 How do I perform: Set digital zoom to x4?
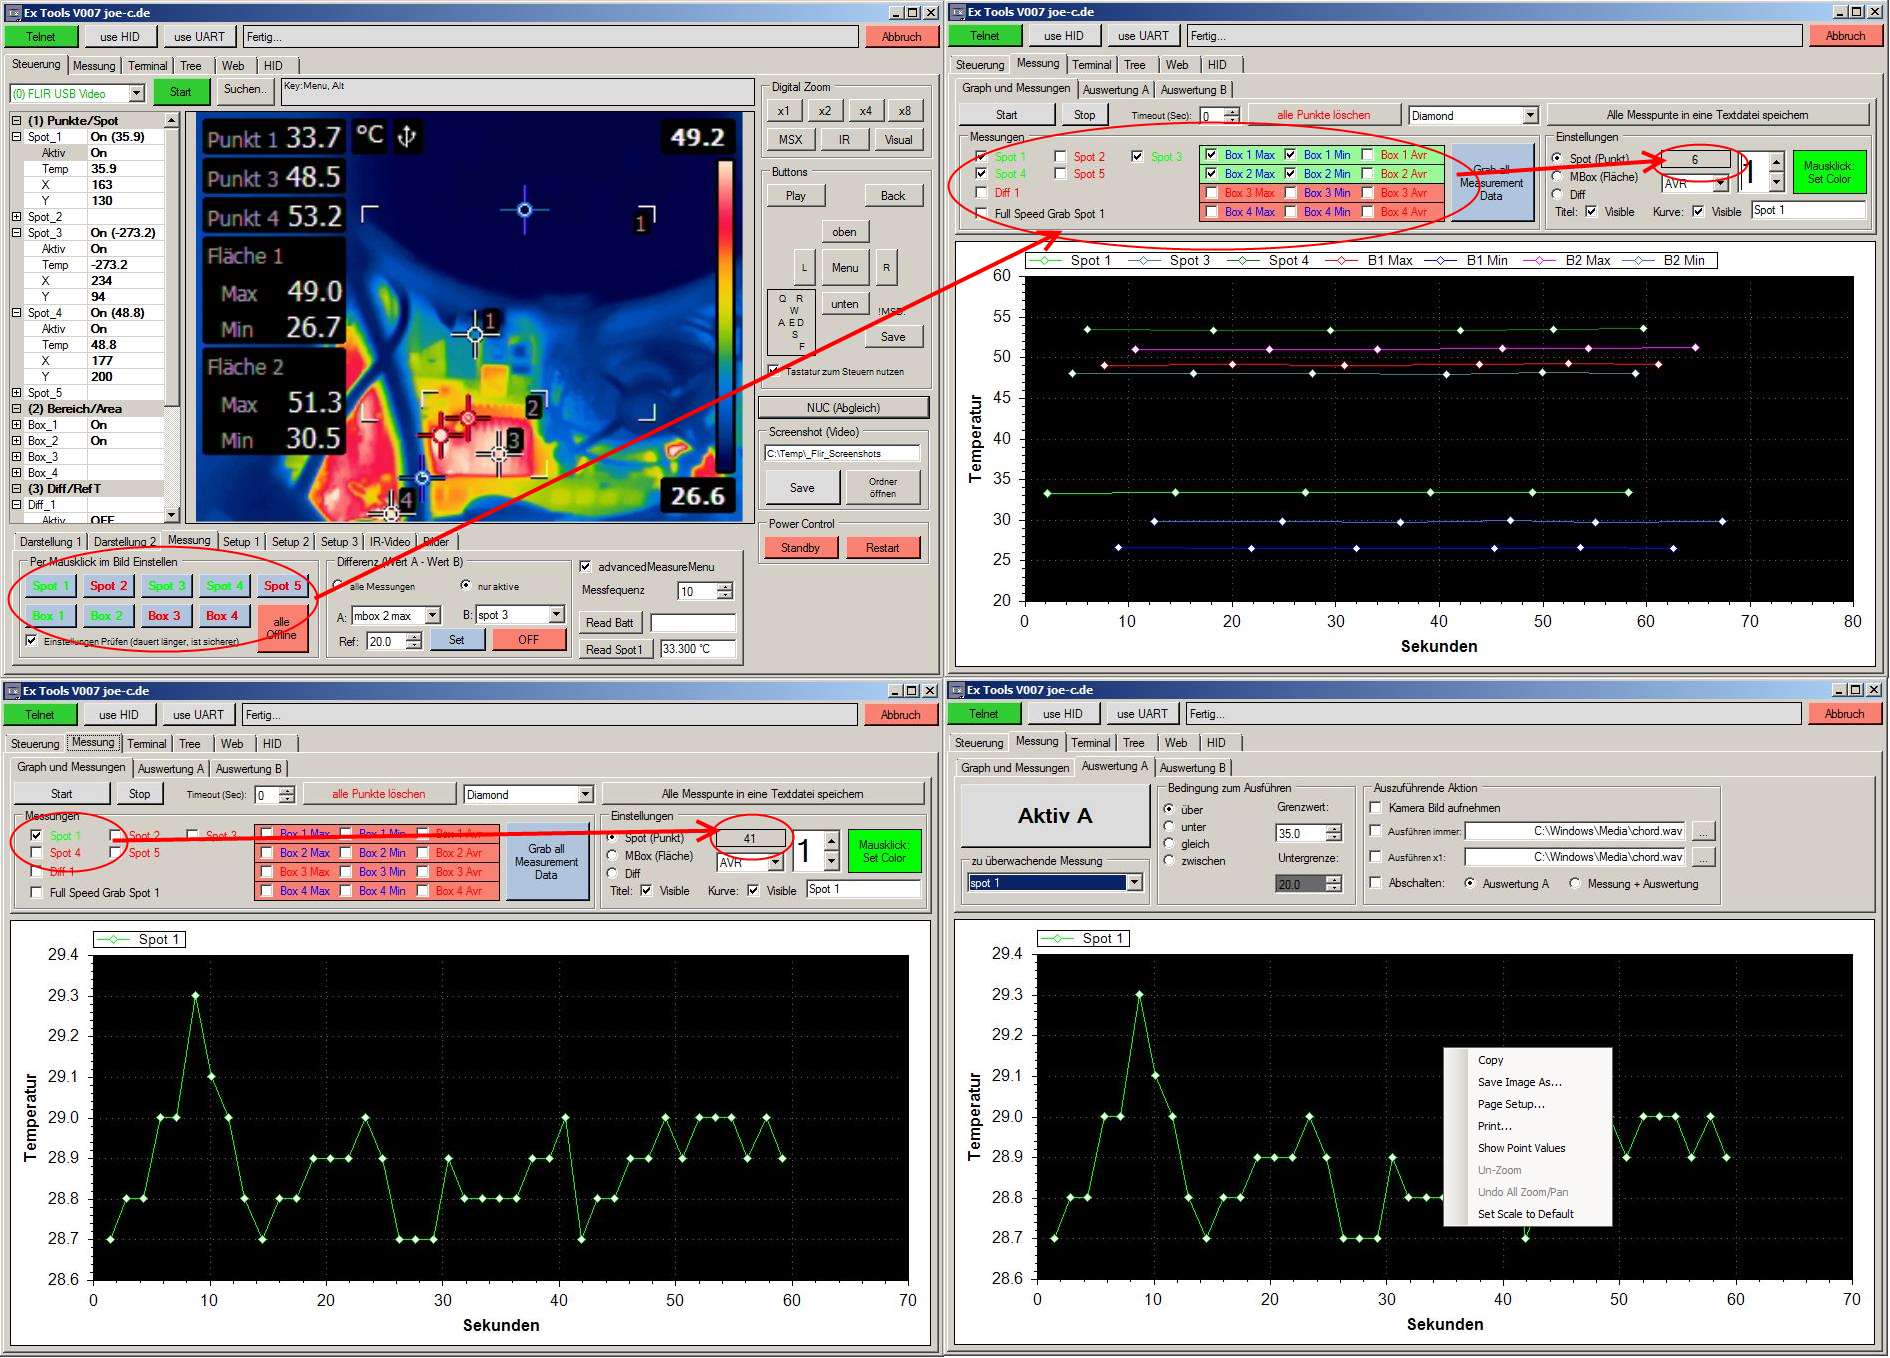(865, 111)
